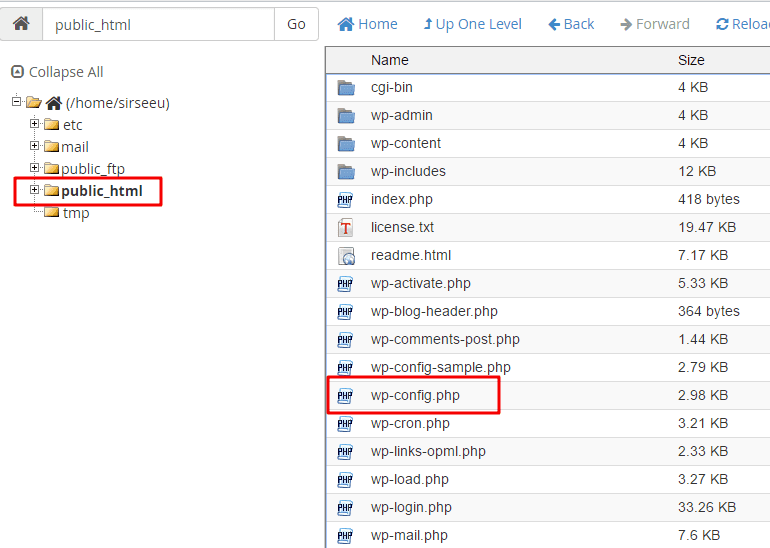Select the wp-includes file name
Screen dimensions: 770x548
tap(408, 171)
